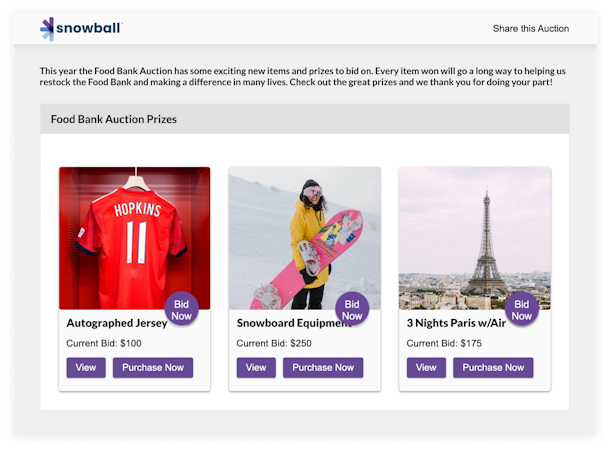This screenshot has height=450, width=610.
Task: Click the Food Bank Auction Prizes header
Action: pyautogui.click(x=114, y=119)
